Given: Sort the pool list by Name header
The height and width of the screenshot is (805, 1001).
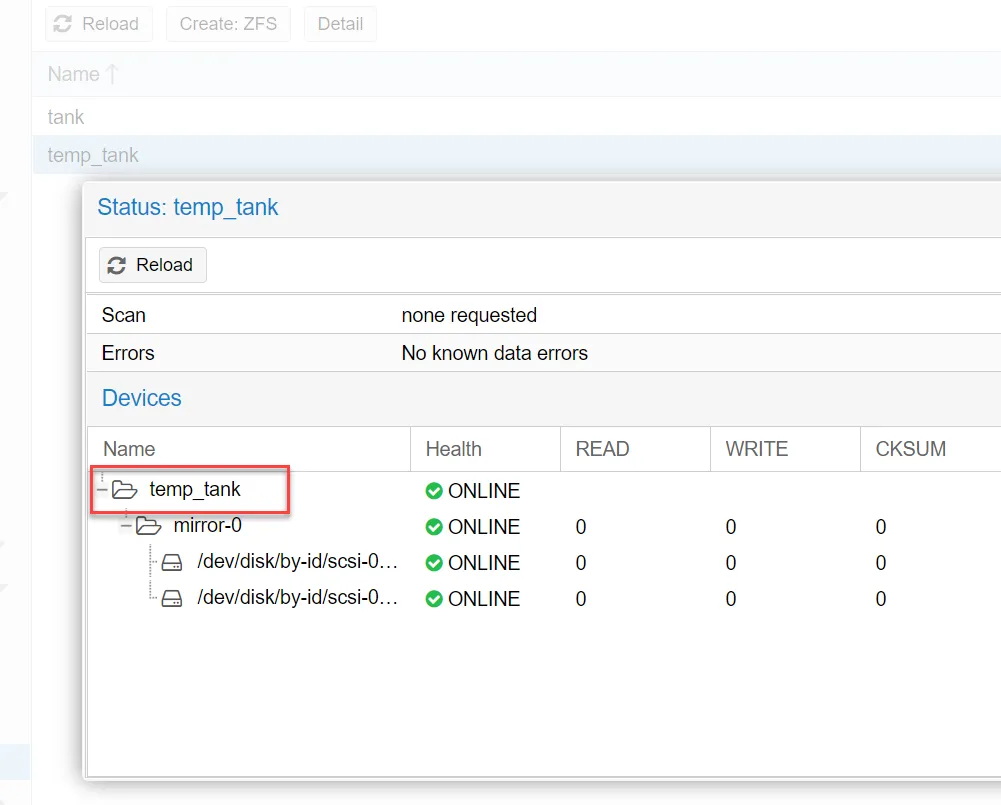Looking at the screenshot, I should pos(73,74).
